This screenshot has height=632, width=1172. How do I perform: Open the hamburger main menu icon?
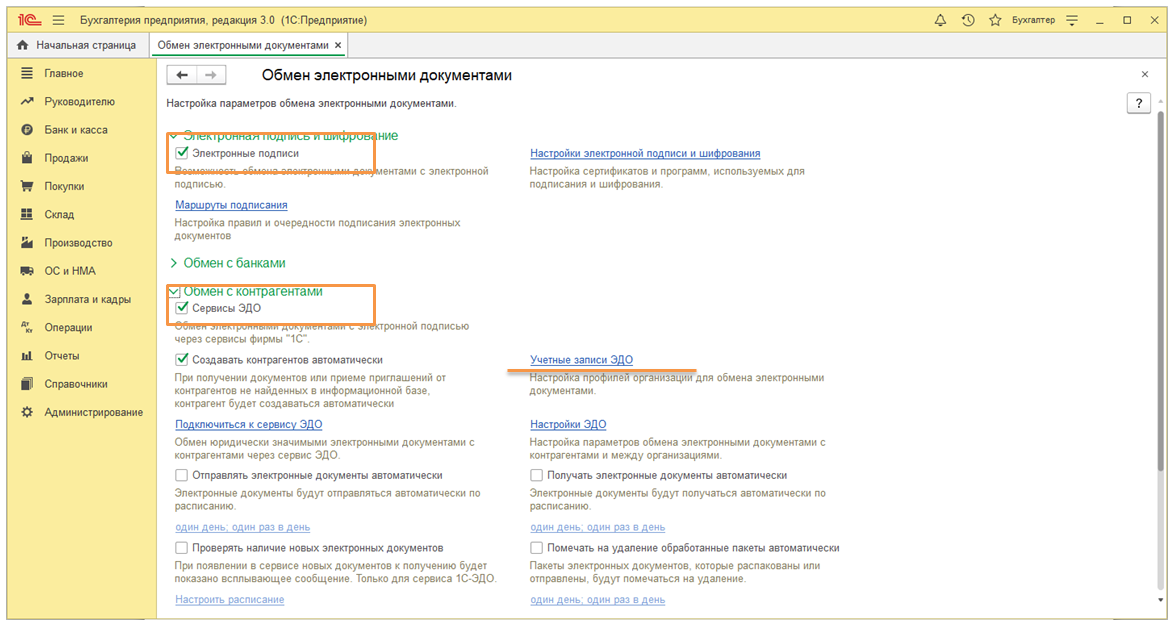point(58,20)
